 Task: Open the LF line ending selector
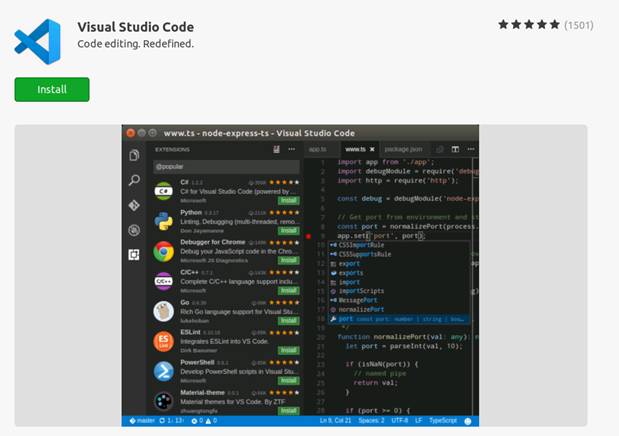pos(418,421)
